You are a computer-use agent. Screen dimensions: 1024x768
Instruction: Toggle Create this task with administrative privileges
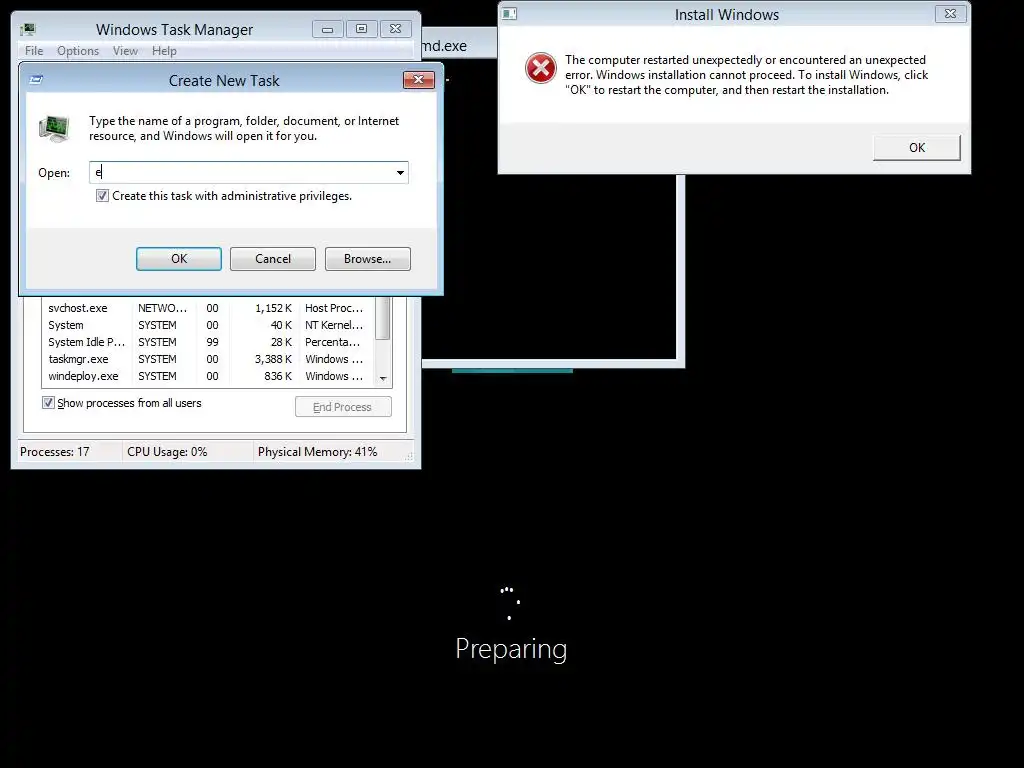tap(103, 196)
